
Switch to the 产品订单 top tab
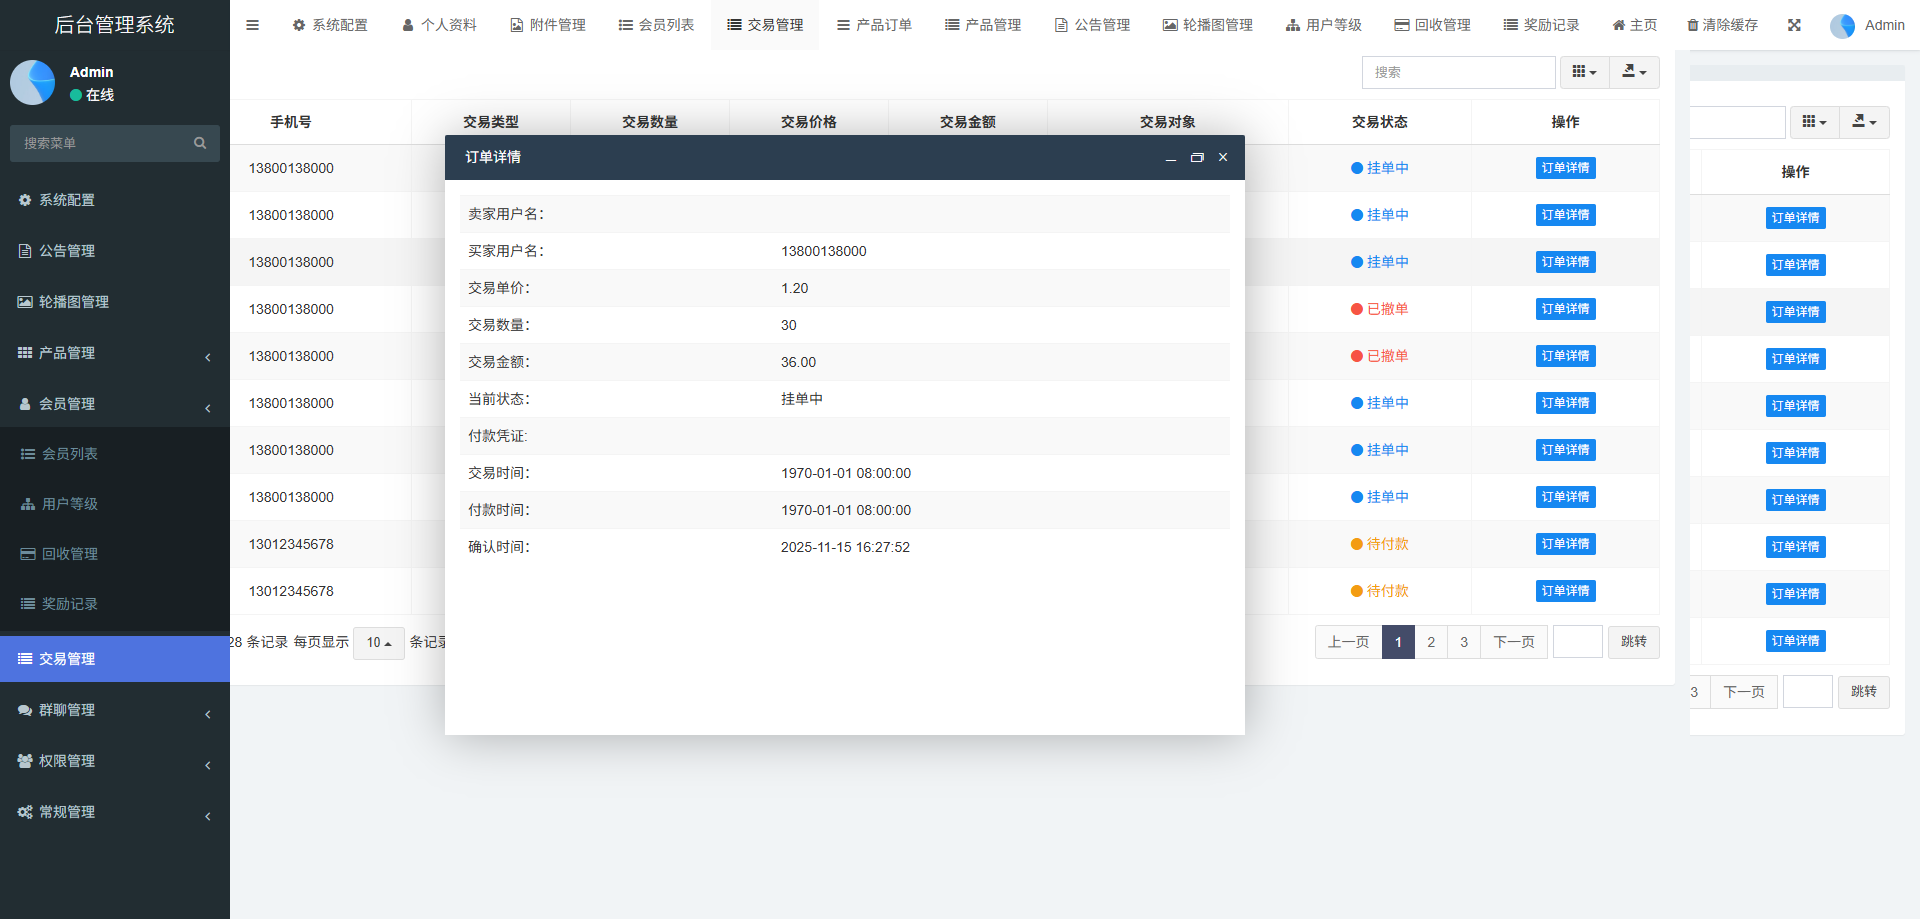point(874,25)
